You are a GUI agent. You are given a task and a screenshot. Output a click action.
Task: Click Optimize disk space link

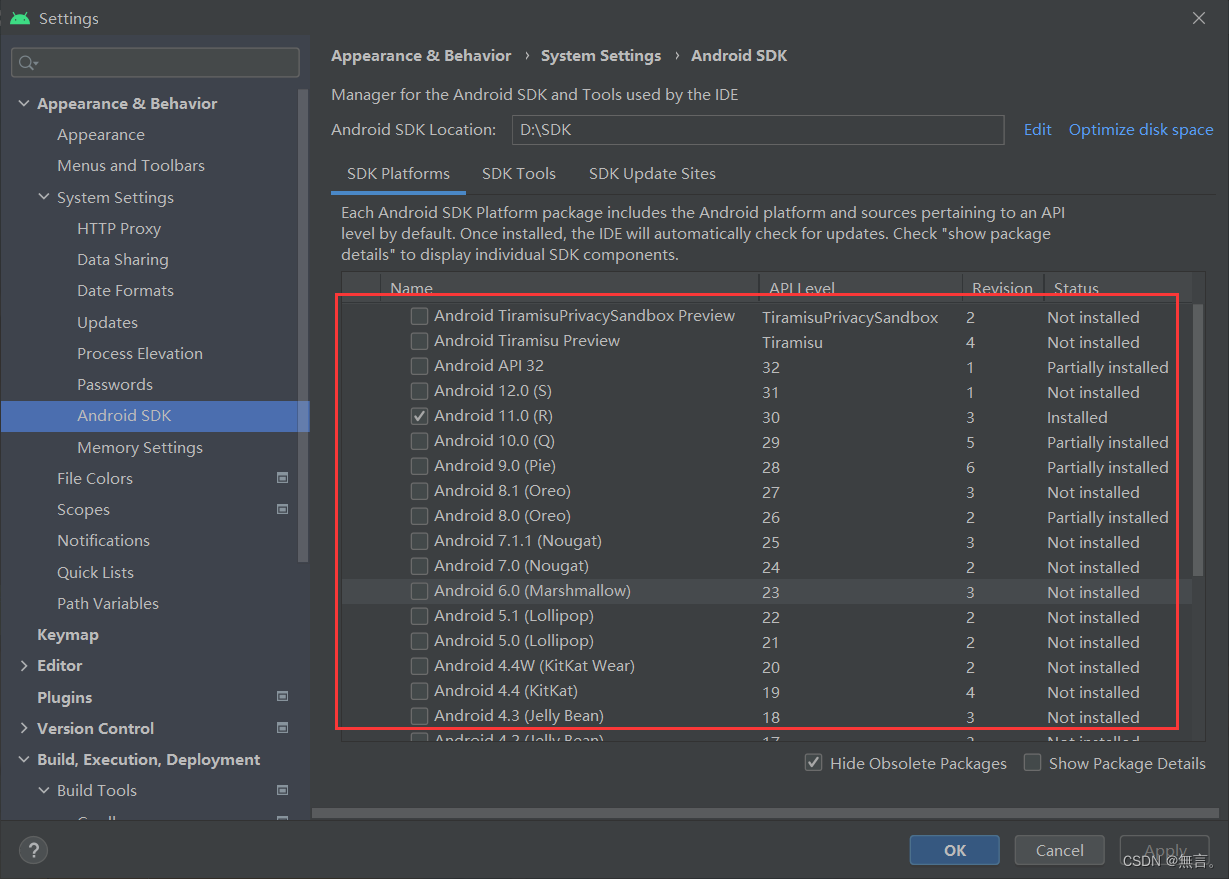(1141, 129)
